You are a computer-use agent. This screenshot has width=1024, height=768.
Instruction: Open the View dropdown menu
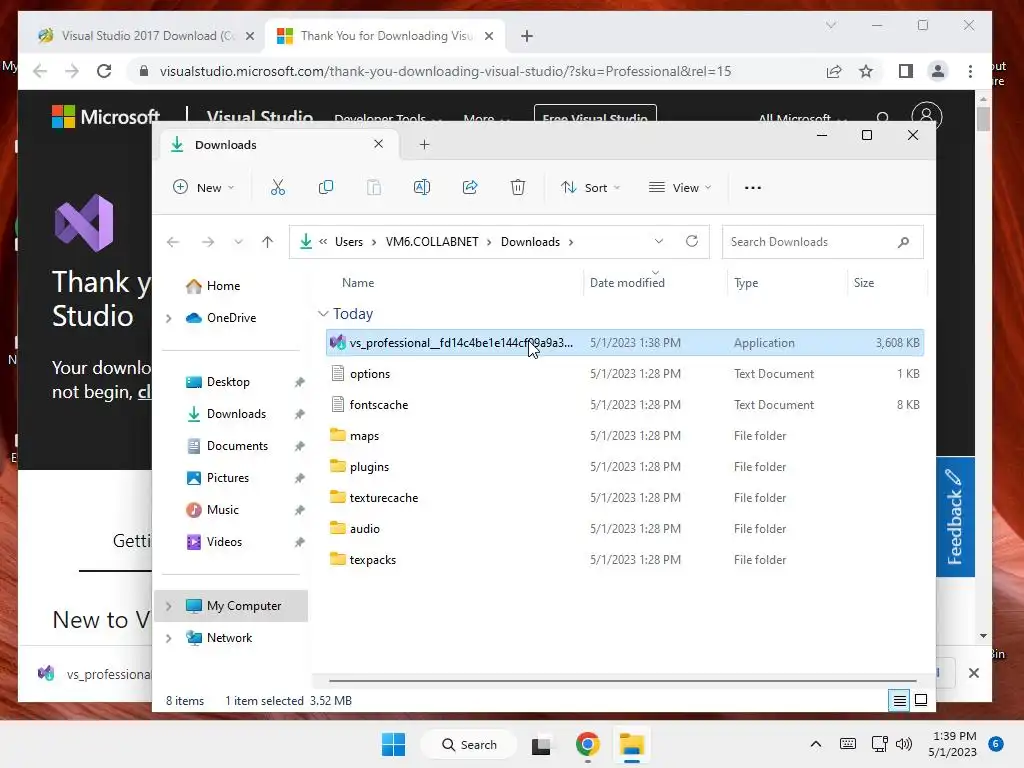(680, 187)
